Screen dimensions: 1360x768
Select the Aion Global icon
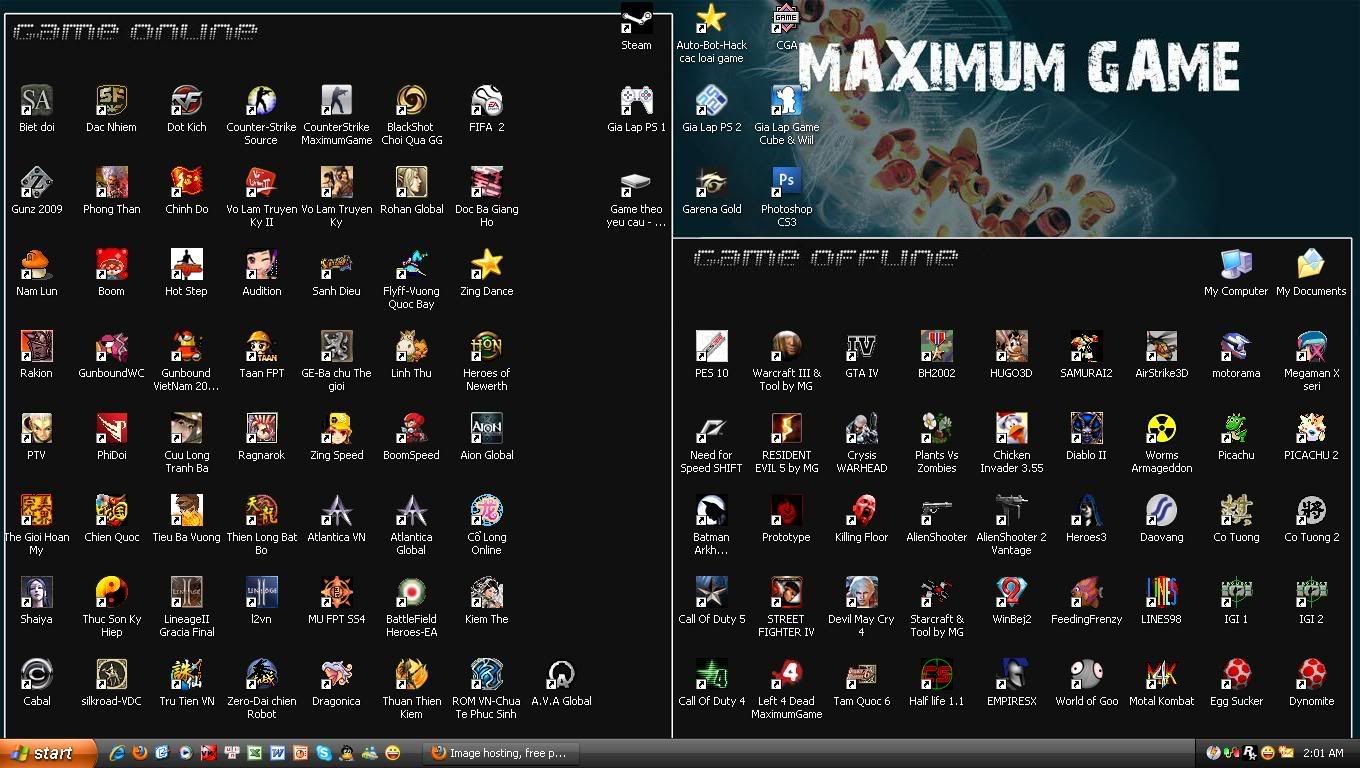click(486, 429)
